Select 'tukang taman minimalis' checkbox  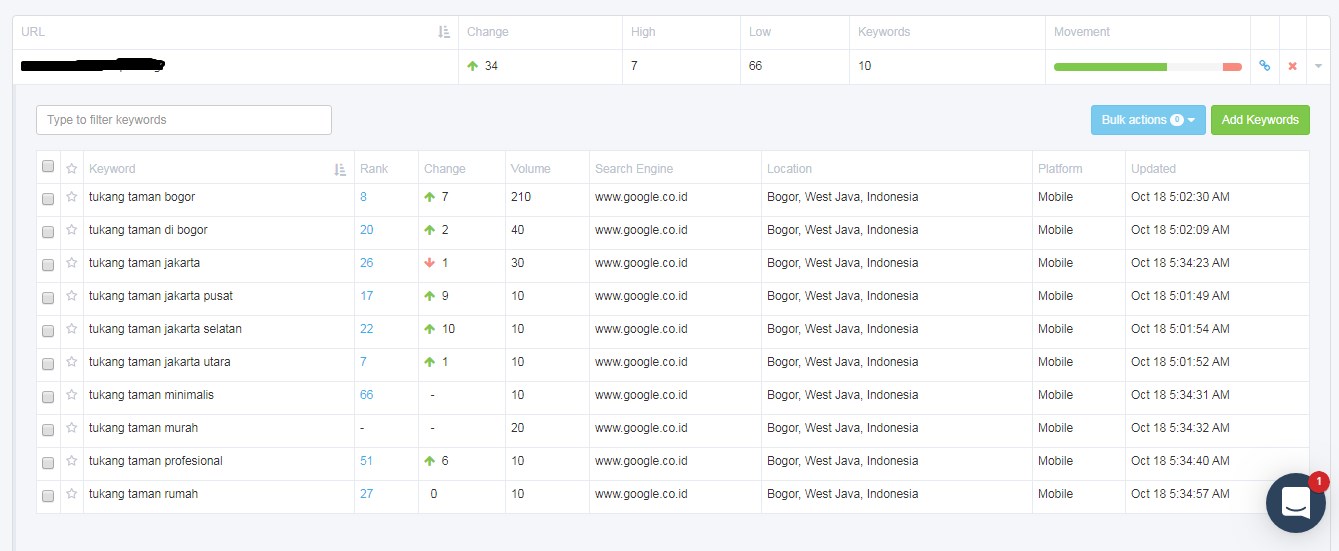48,396
